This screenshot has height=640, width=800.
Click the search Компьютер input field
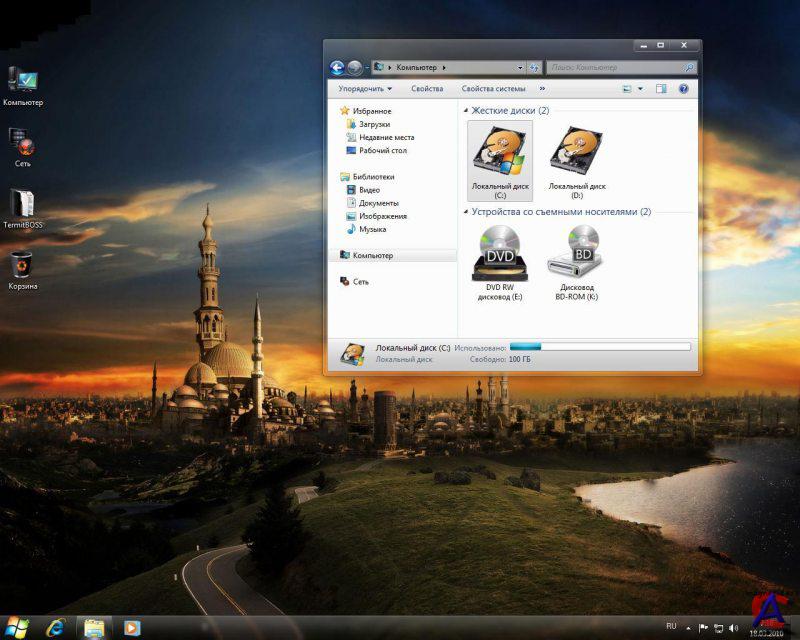click(x=614, y=68)
